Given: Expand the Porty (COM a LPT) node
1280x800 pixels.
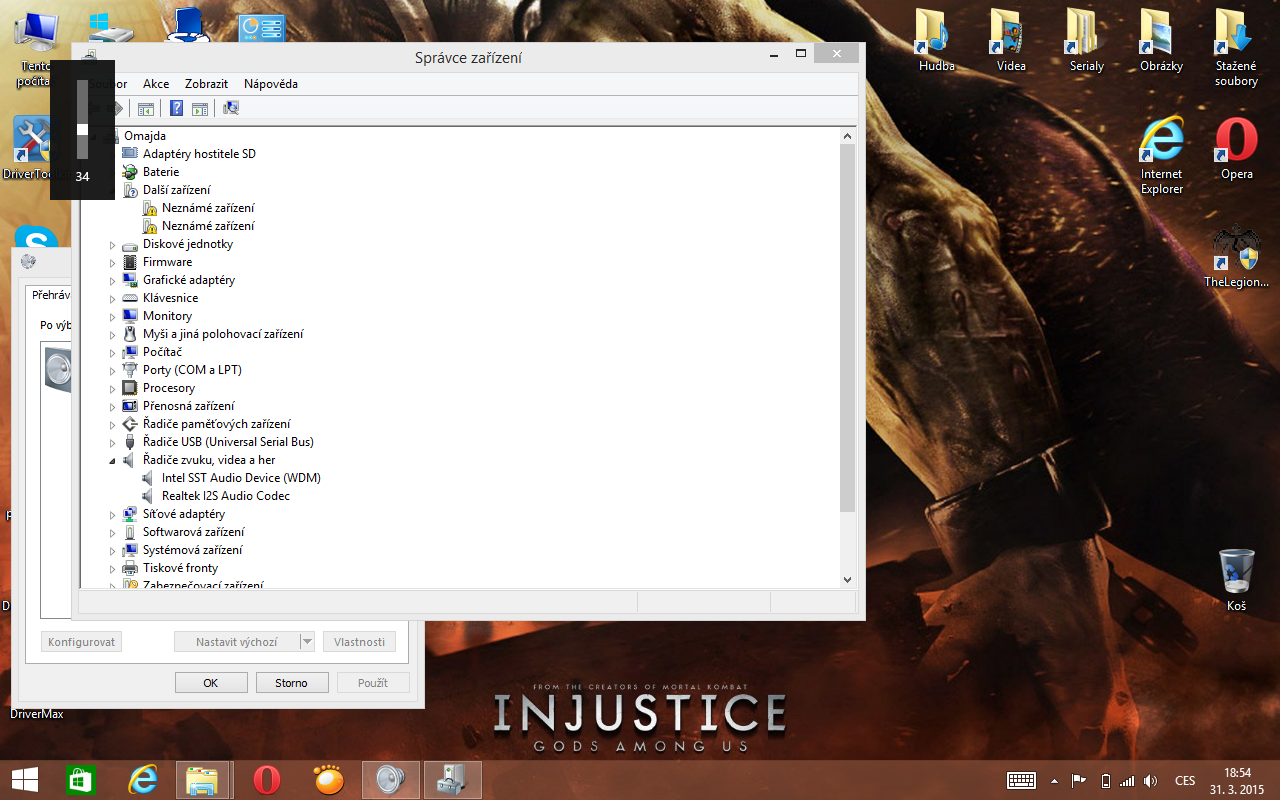Looking at the screenshot, I should coord(113,371).
